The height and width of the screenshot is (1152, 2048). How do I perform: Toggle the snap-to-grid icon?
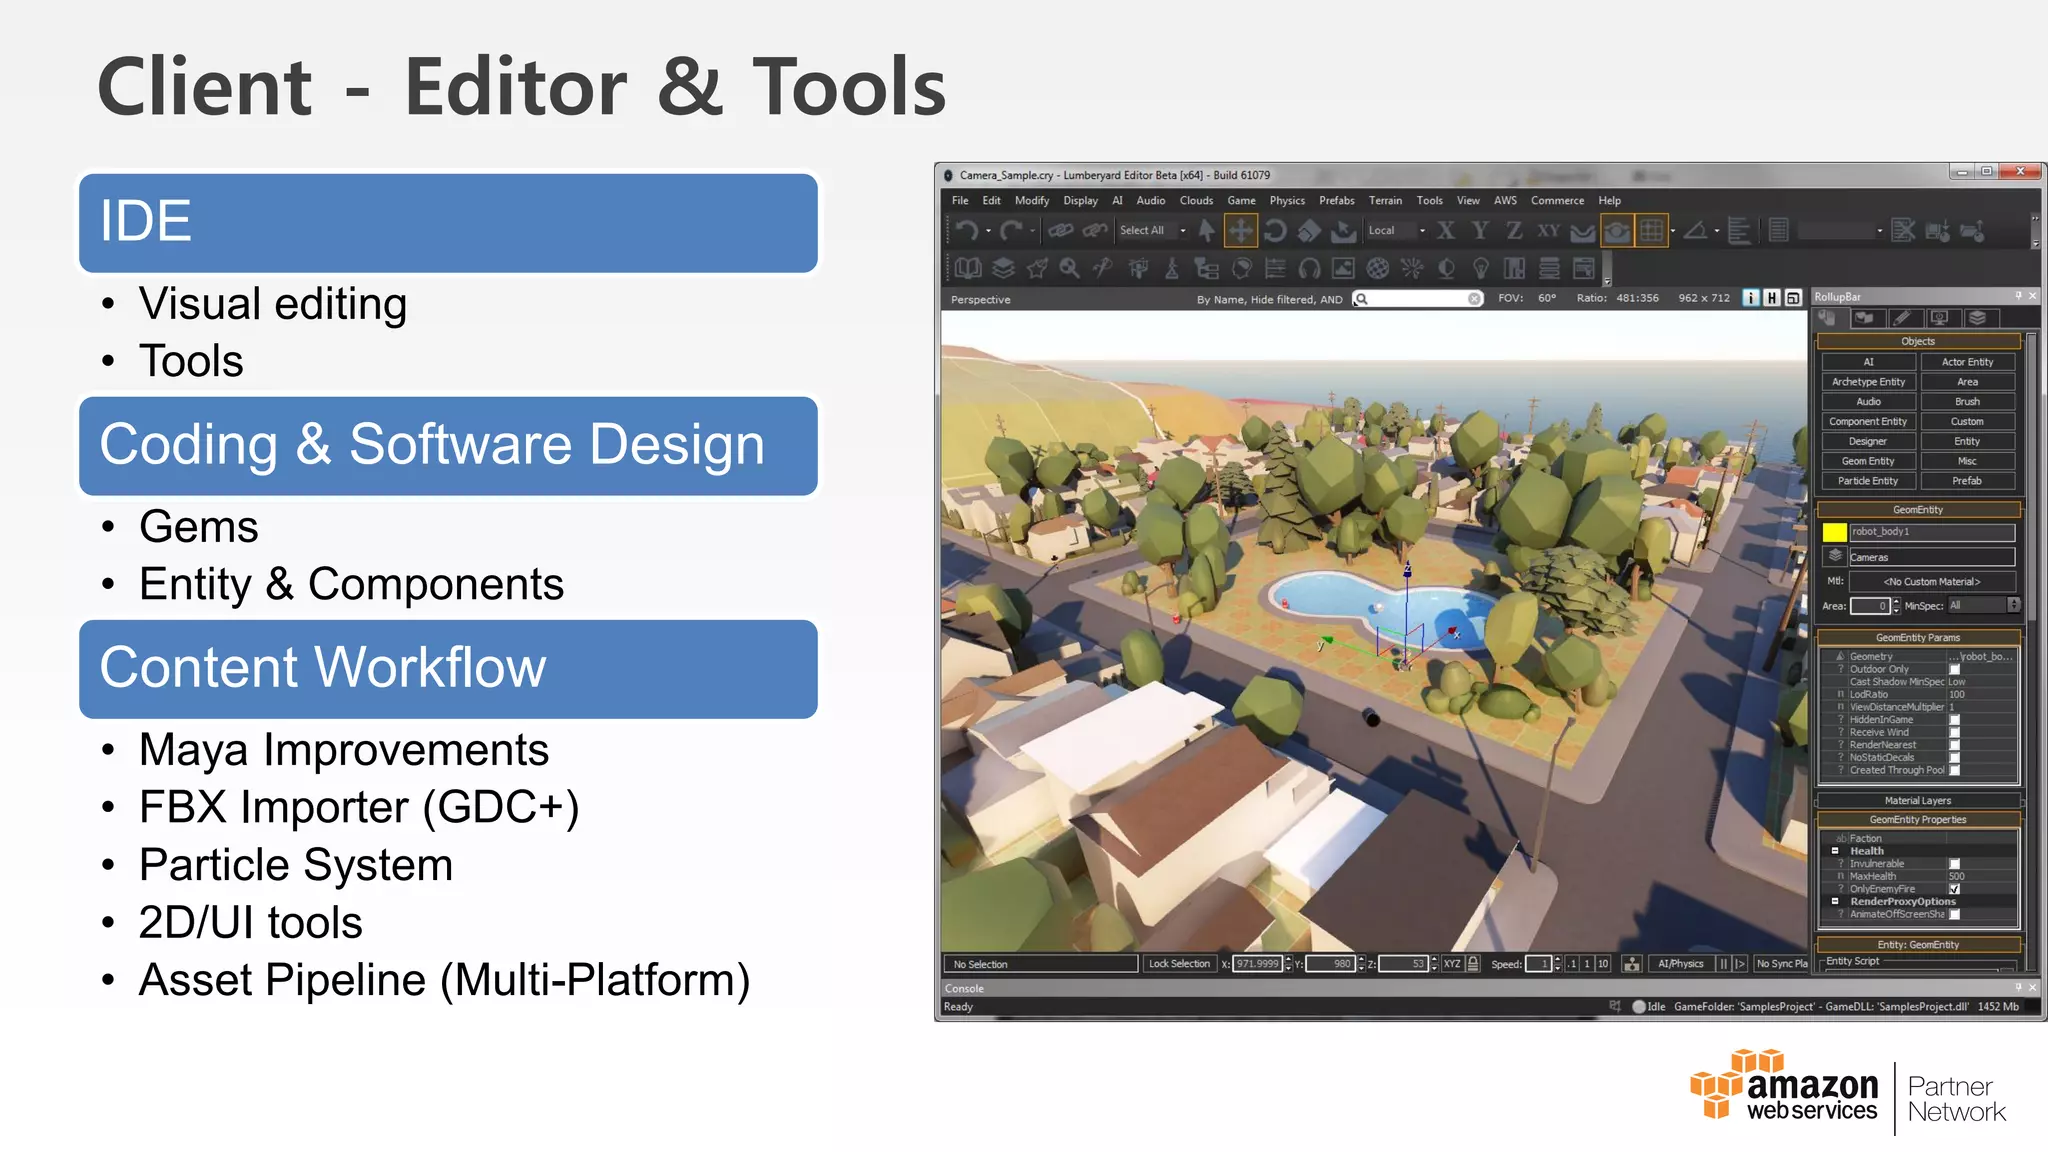coord(1652,231)
